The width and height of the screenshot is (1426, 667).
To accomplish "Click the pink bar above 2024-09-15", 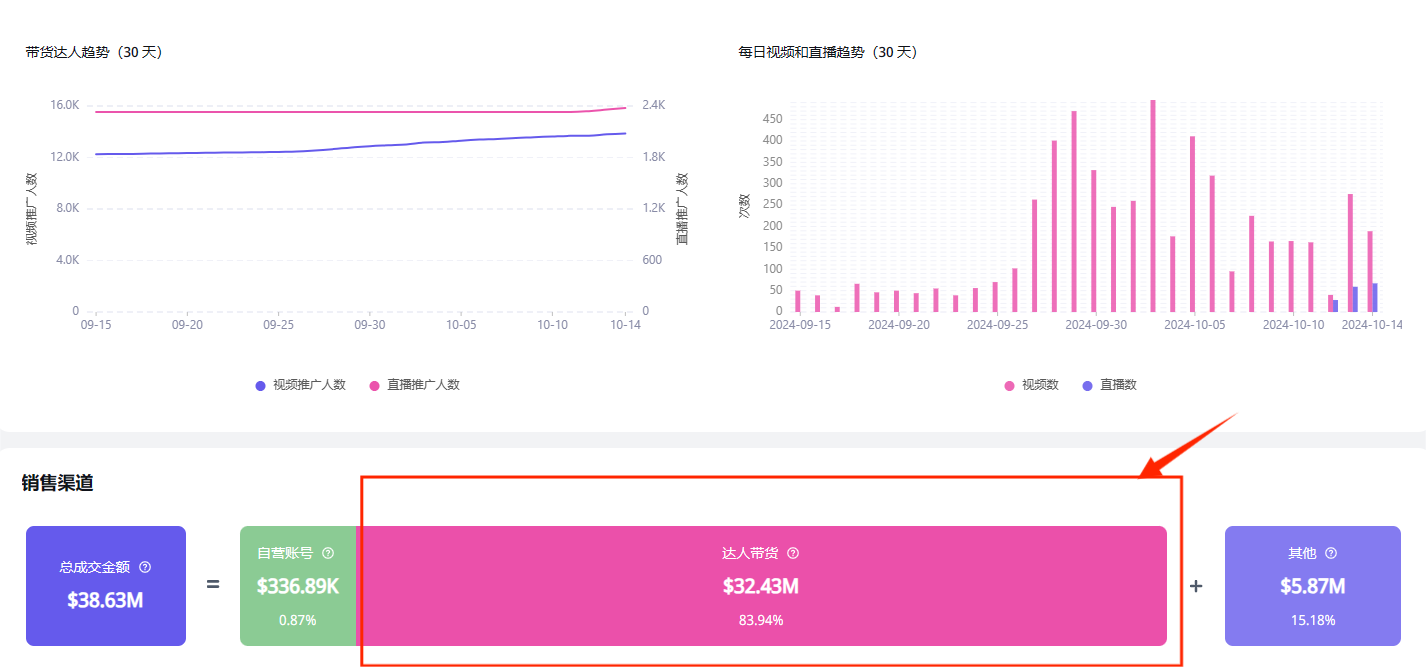I will [797, 301].
